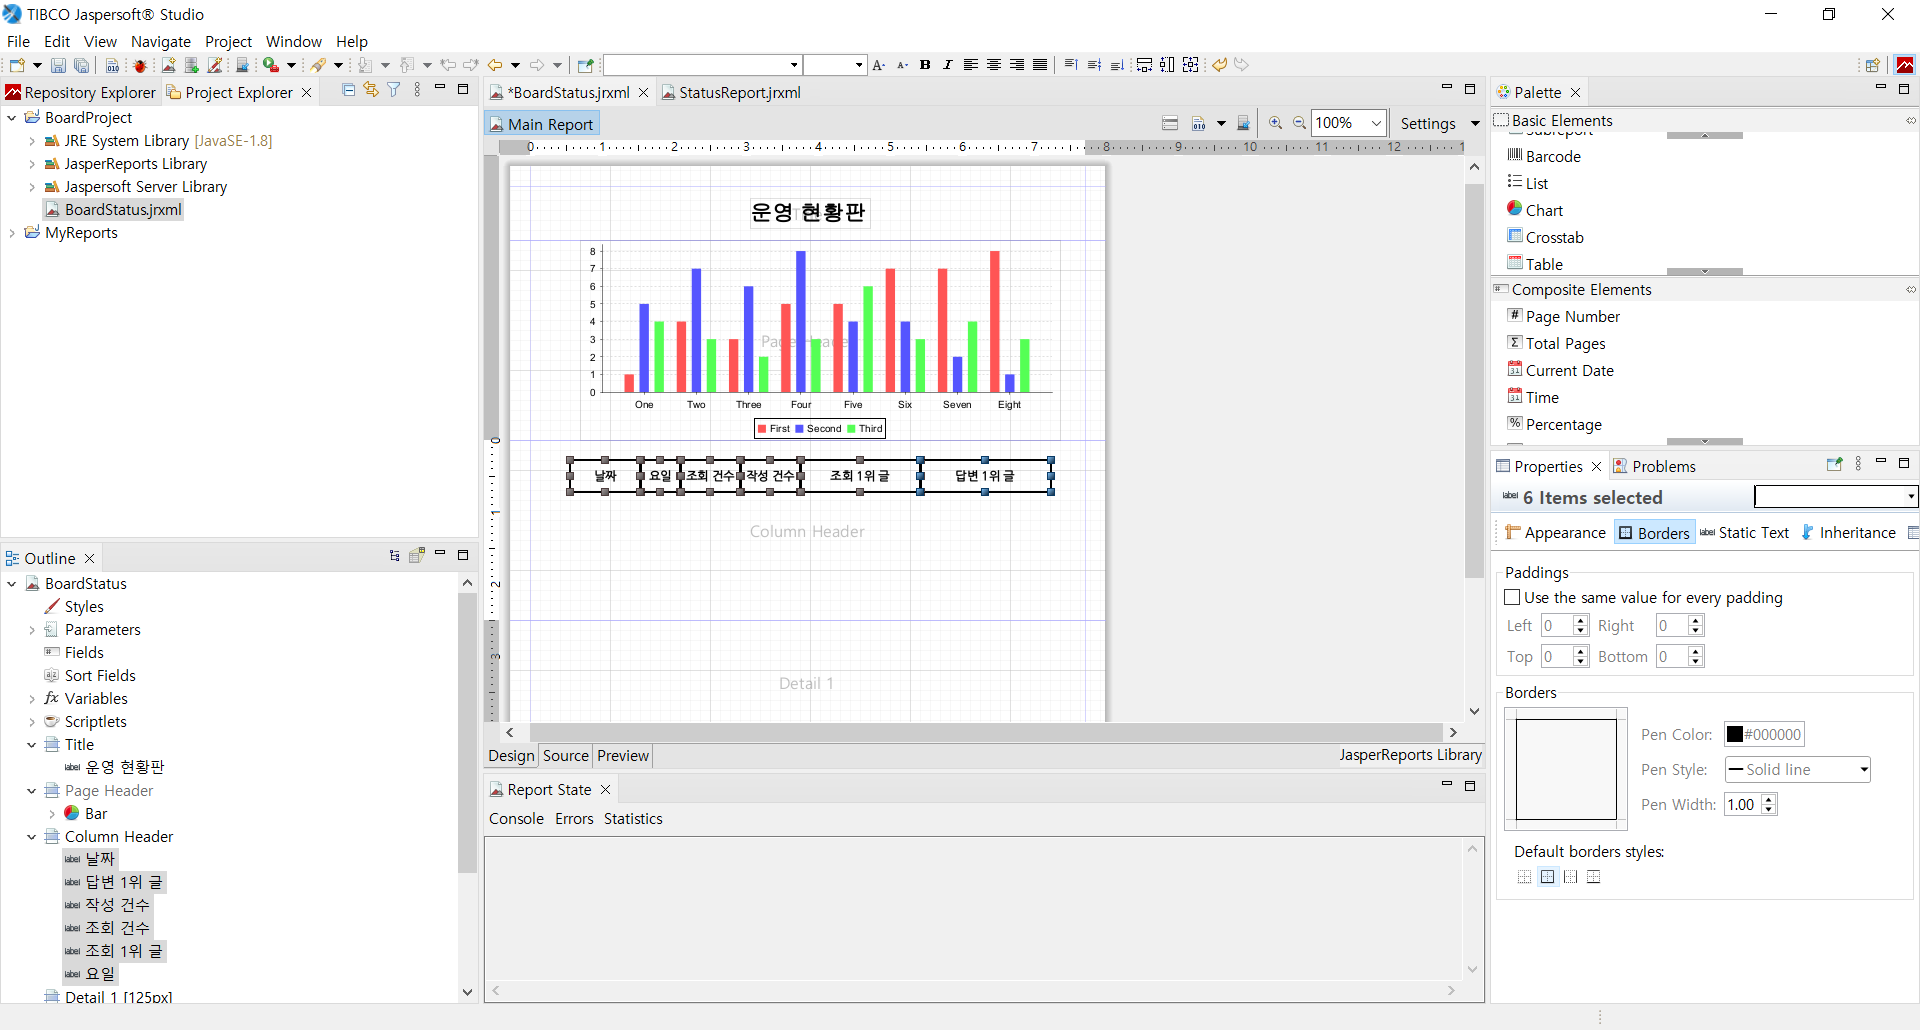Collapse the BoardProject tree node
This screenshot has height=1030, width=1920.
[x=12, y=118]
